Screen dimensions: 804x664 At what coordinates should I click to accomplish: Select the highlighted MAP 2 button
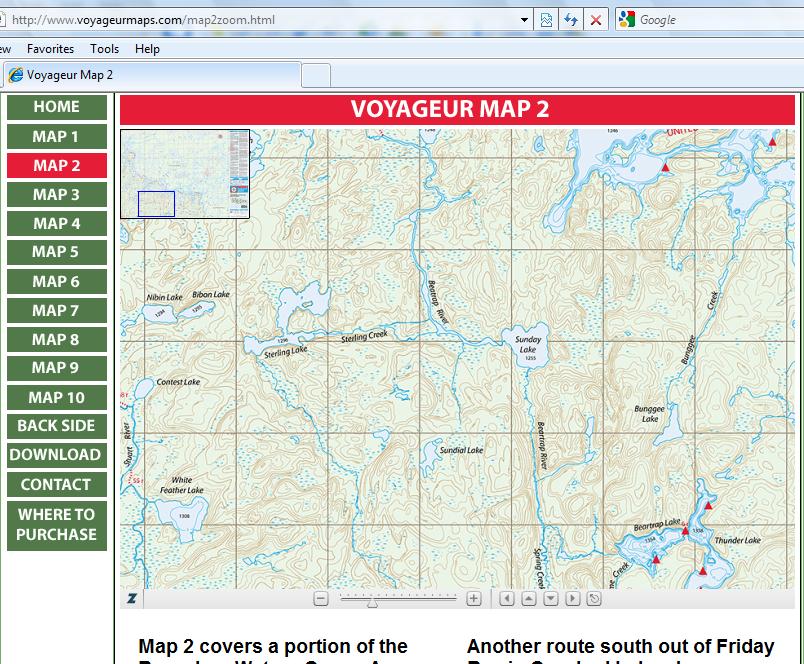click(x=57, y=165)
